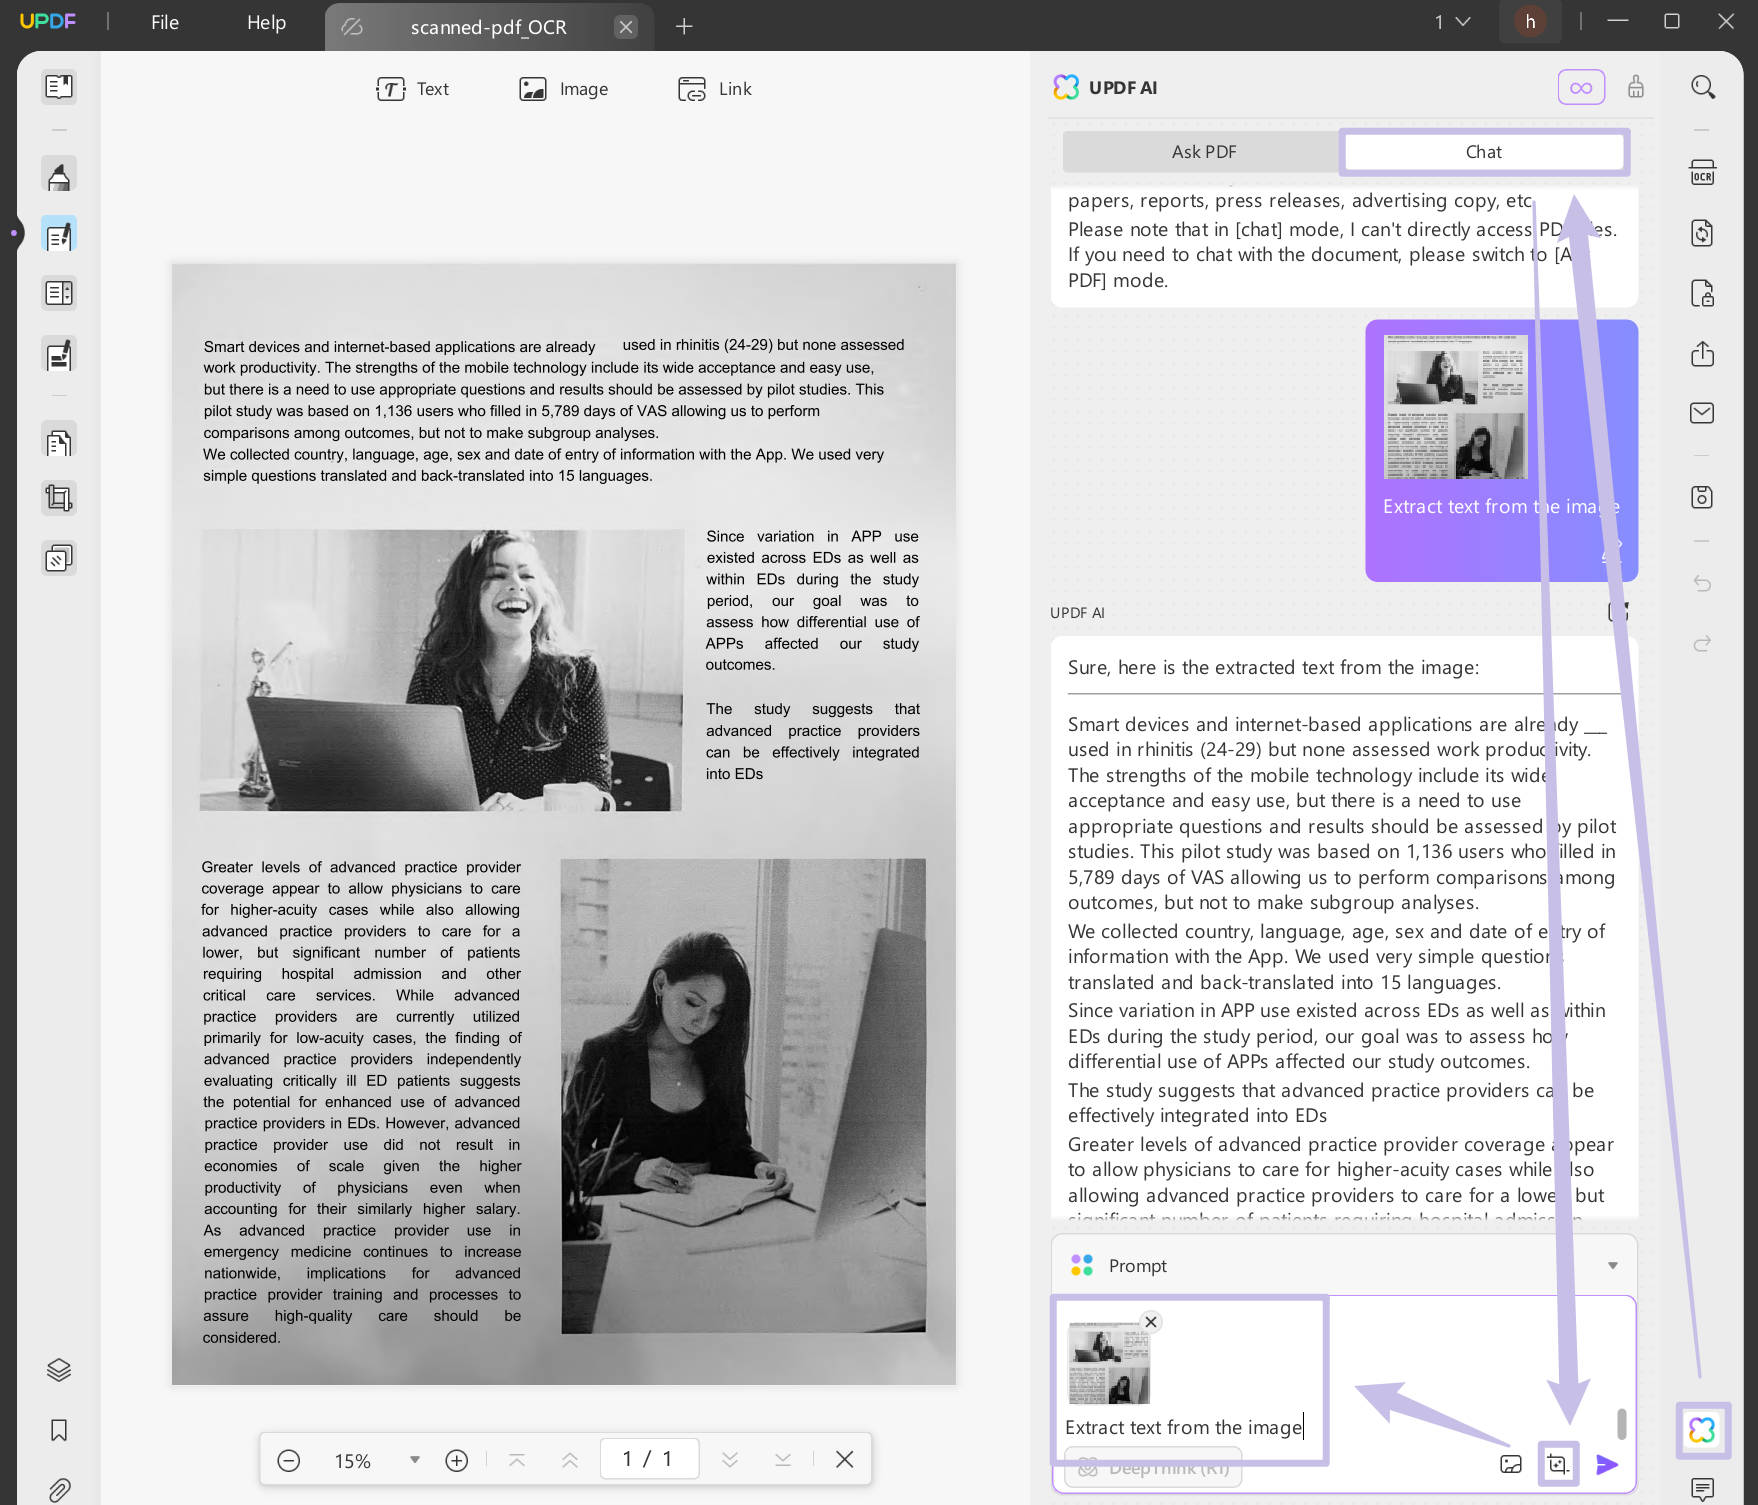Click the Extract text from the image card
The width and height of the screenshot is (1758, 1505).
[1500, 450]
